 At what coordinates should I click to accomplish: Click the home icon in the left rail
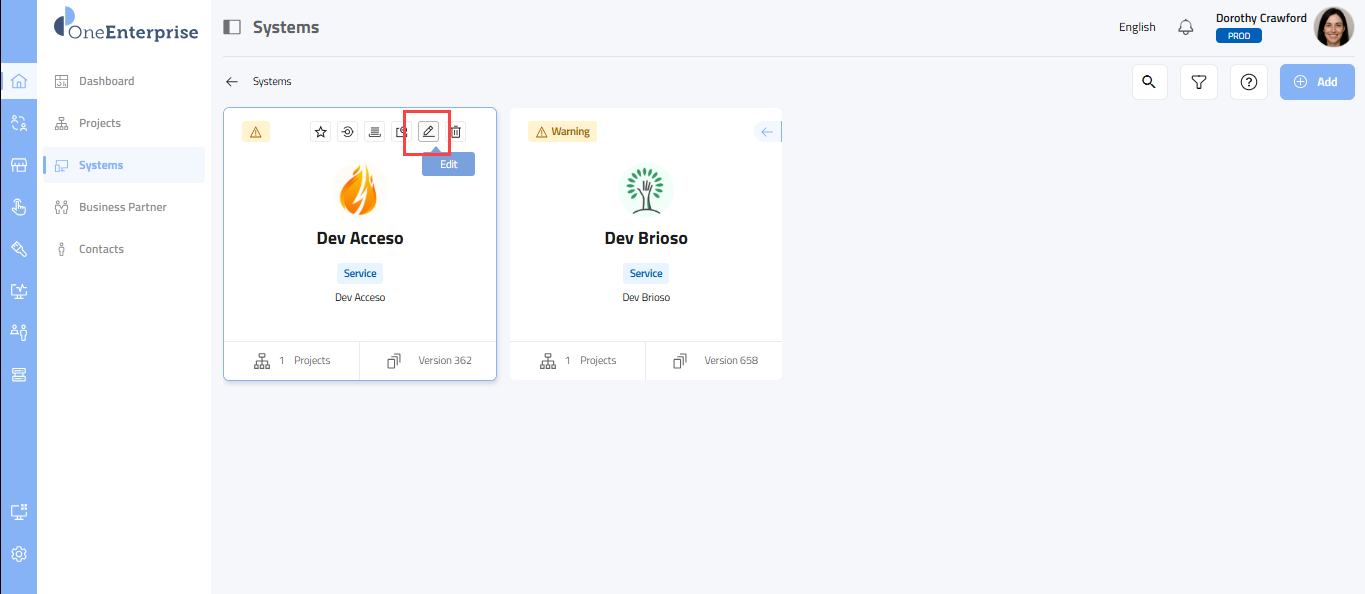click(19, 81)
